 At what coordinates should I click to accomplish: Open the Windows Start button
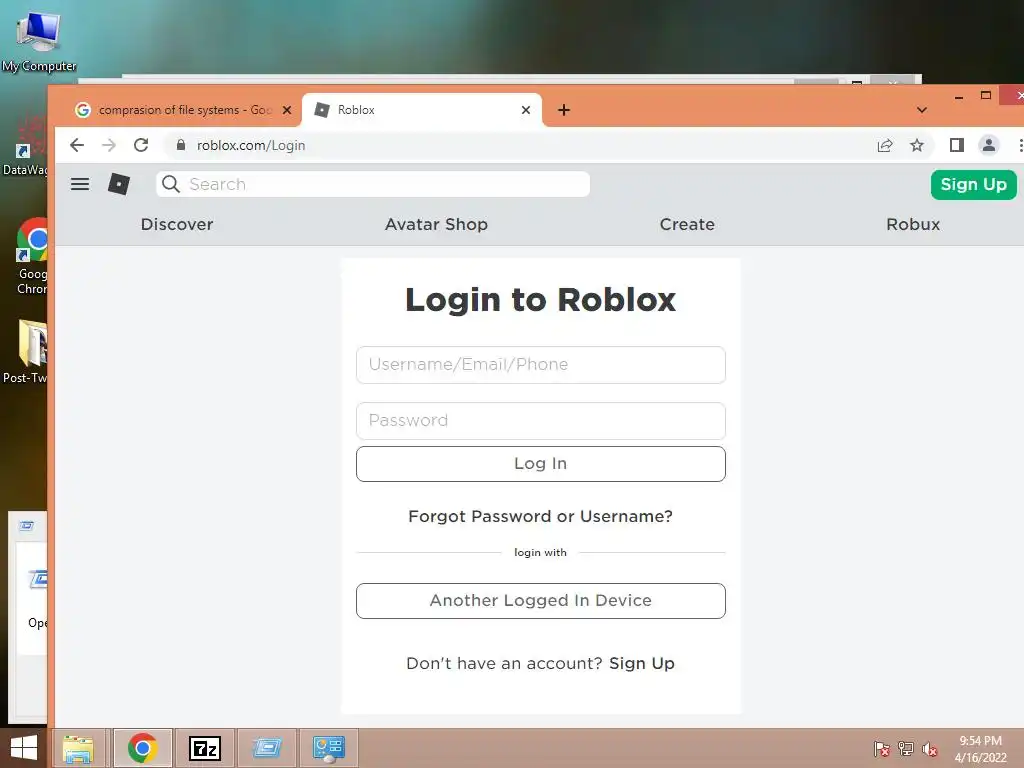(x=24, y=748)
